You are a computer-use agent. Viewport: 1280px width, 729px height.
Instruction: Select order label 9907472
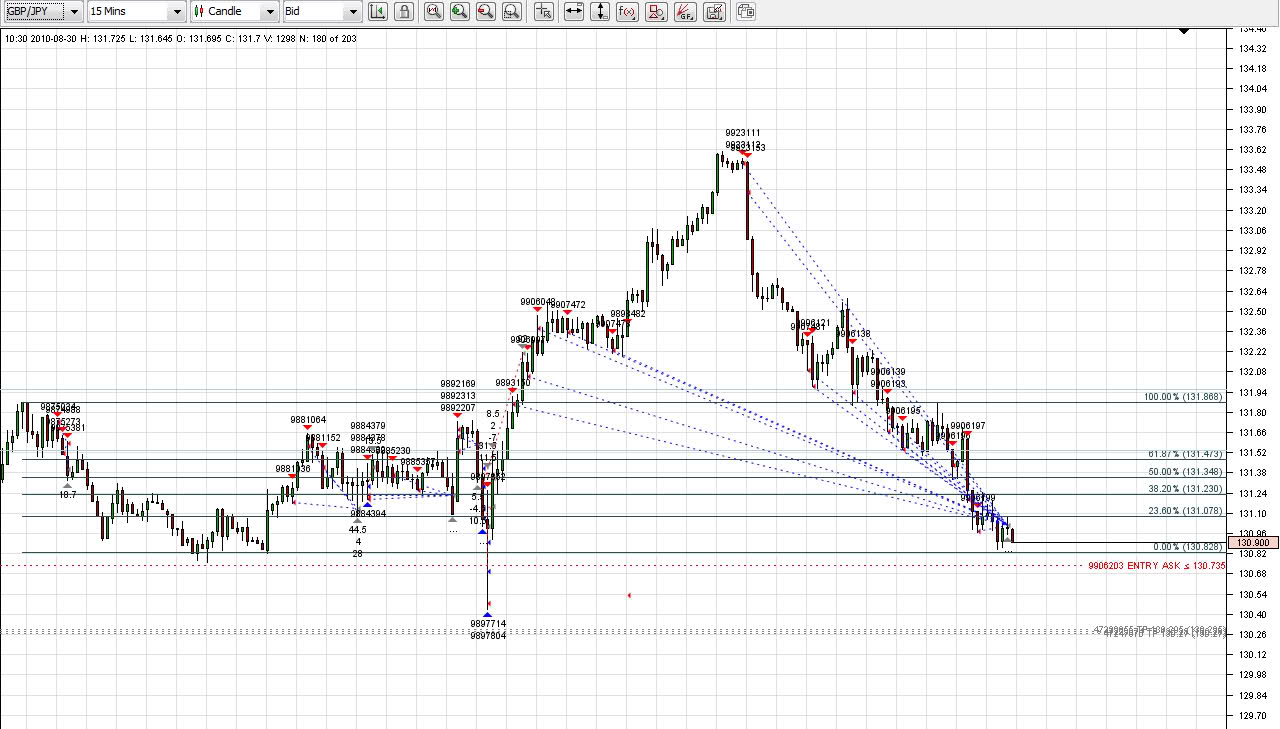568,305
